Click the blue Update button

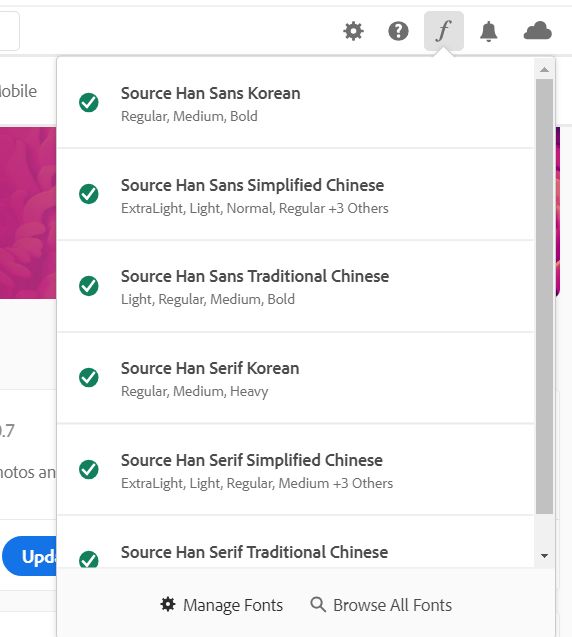(29, 556)
